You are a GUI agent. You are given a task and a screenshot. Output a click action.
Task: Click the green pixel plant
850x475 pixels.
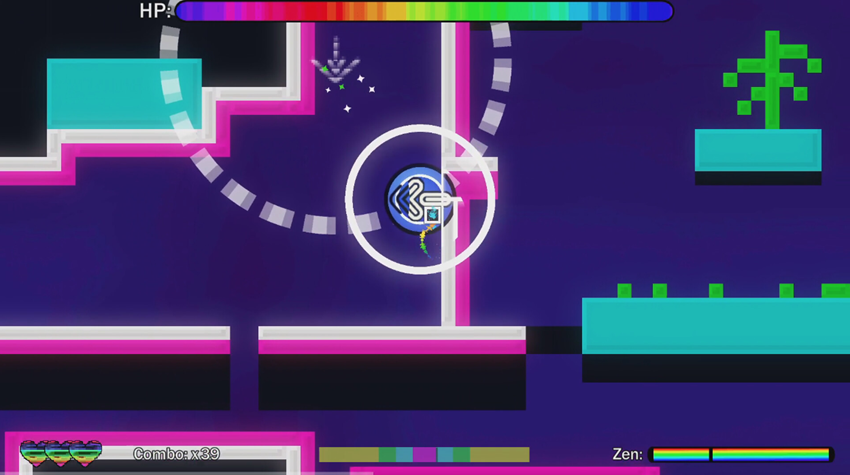tap(772, 80)
